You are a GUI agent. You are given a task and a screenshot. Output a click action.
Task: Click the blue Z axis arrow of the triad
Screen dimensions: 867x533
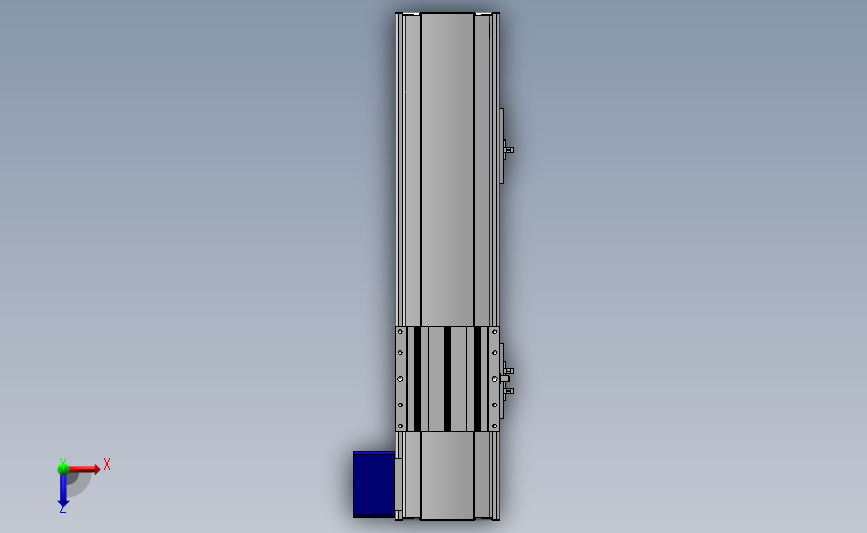click(x=63, y=491)
